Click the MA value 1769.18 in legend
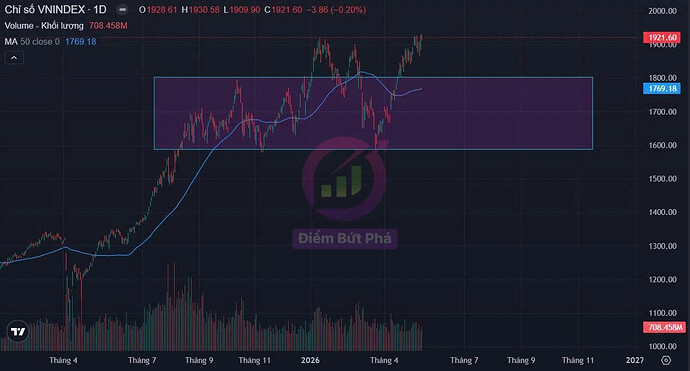This screenshot has height=371, width=690. pyautogui.click(x=81, y=41)
